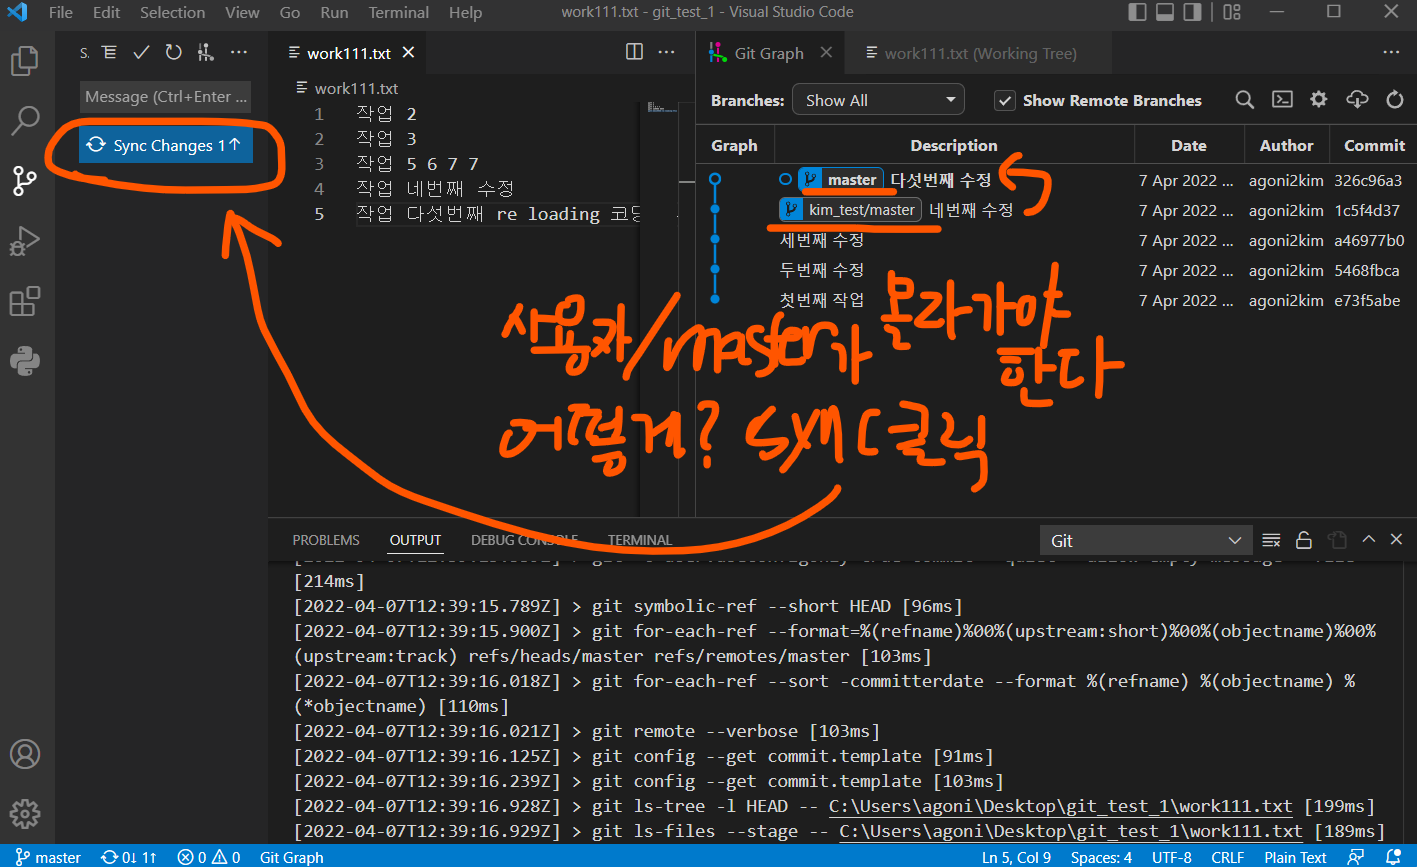The image size is (1417, 867).
Task: Click the view-as-tree icon in Source Control
Action: (110, 52)
